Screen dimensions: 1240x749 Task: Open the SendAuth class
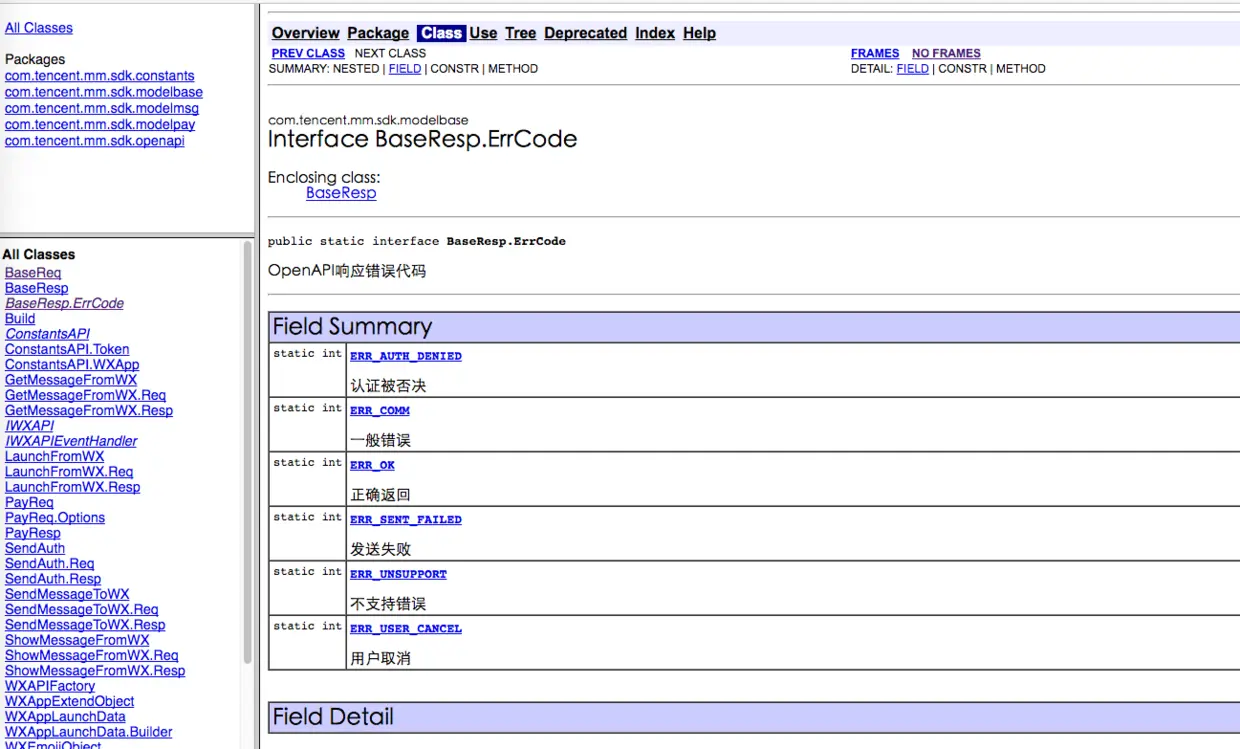point(35,549)
